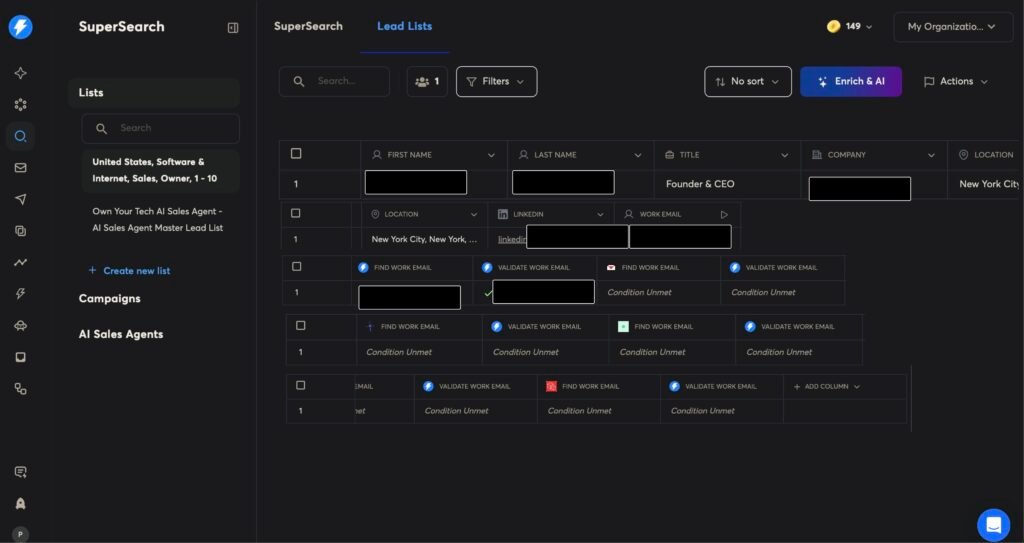Tick the checkbox in row with envelope-icon FIND WORK EMAIL

[x=296, y=267]
